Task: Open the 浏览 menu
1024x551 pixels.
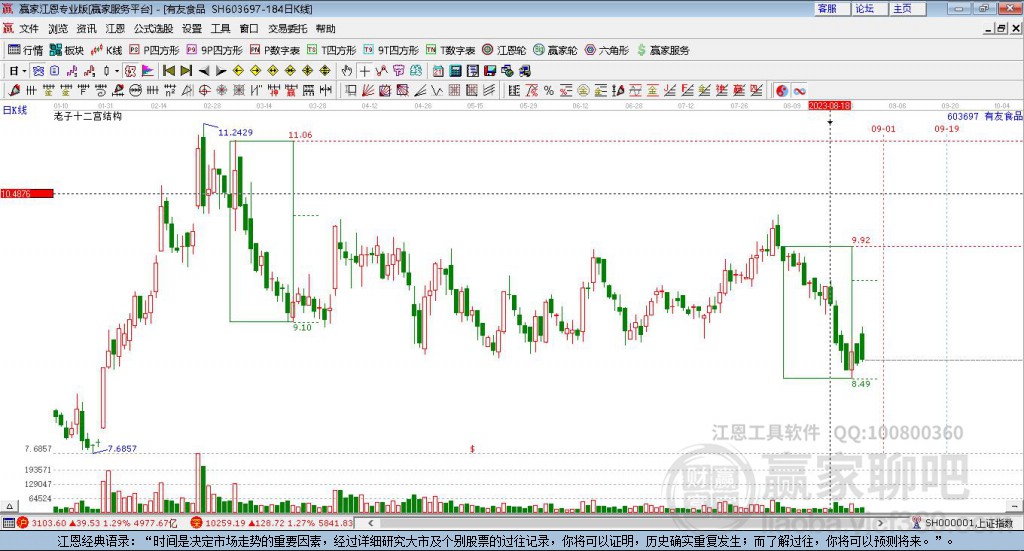Action: (57, 29)
